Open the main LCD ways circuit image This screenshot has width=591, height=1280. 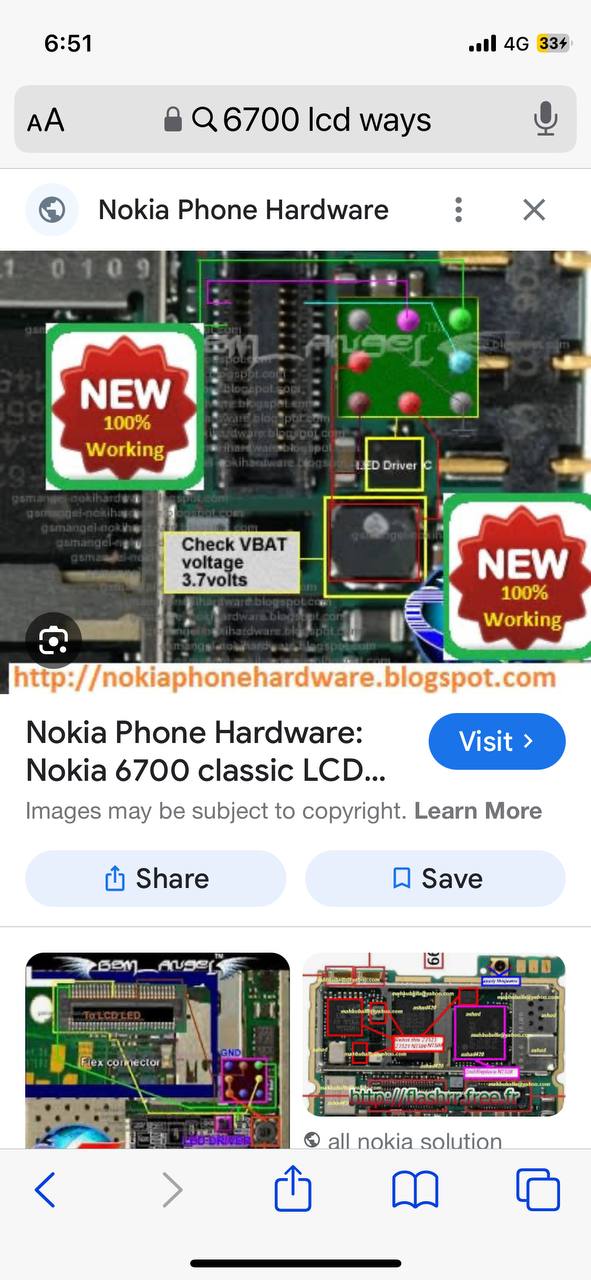(295, 472)
